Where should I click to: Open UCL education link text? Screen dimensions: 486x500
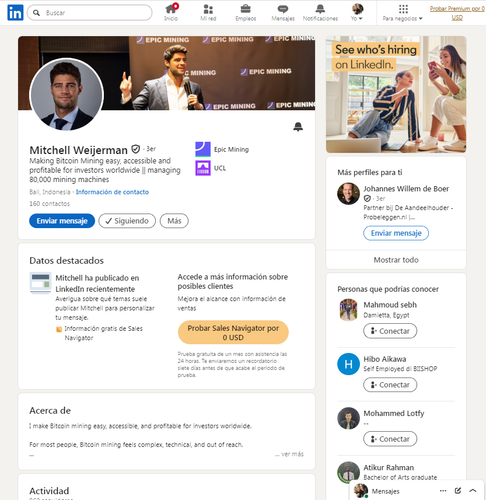[x=220, y=168]
